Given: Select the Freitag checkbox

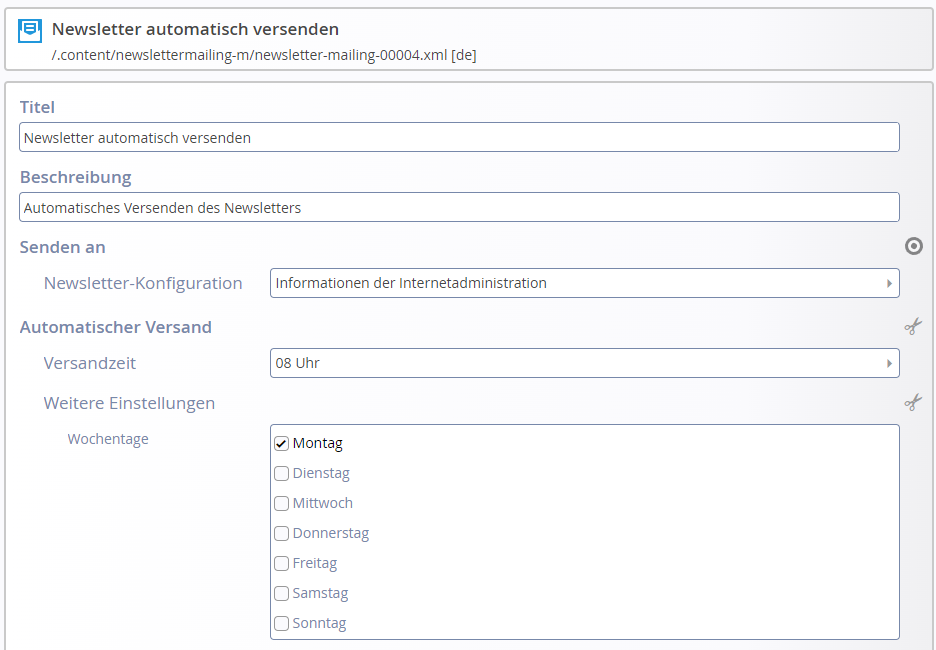Looking at the screenshot, I should [281, 563].
